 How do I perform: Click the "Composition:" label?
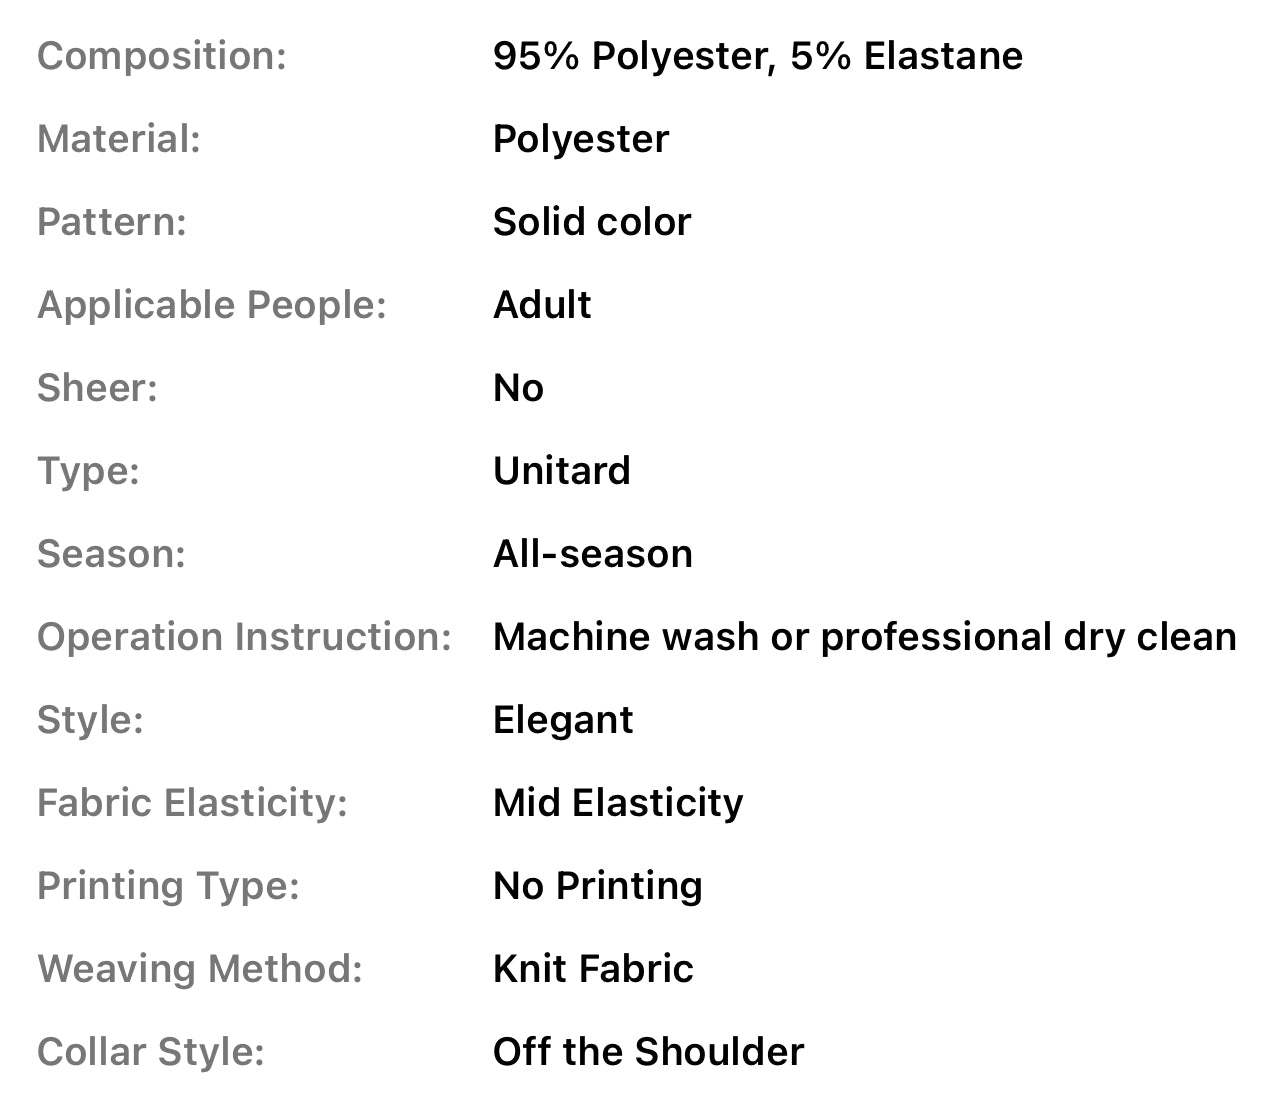point(161,56)
